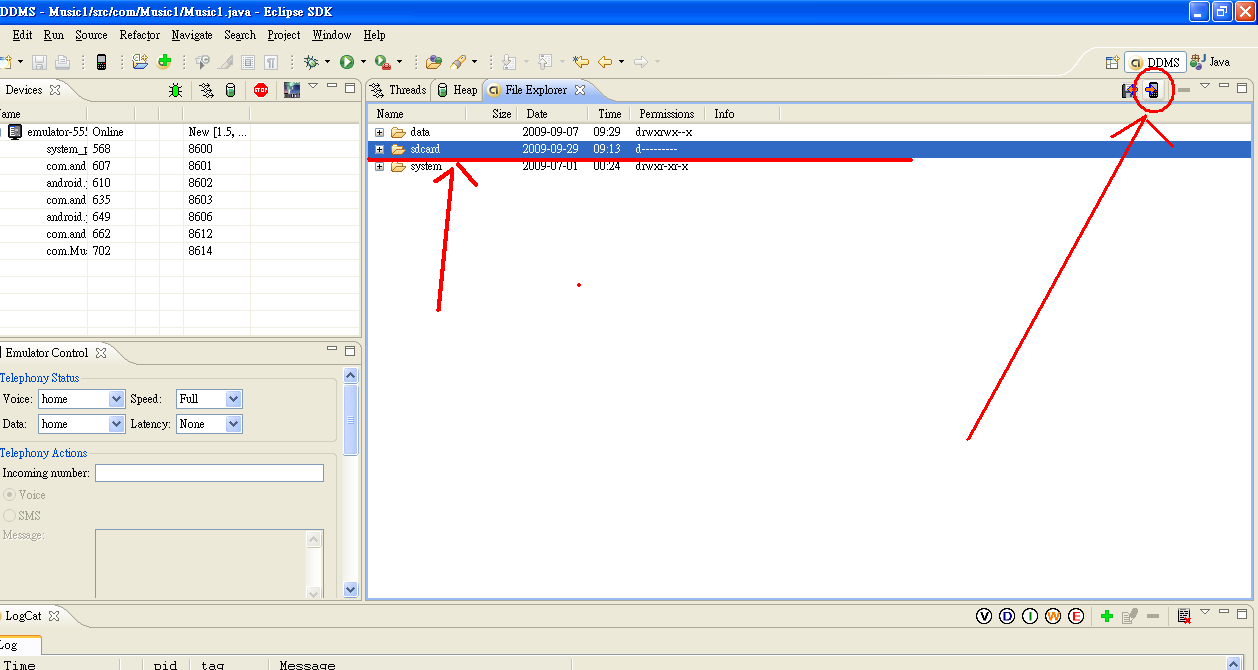Screen dimensions: 1258x670
Task: Toggle Warning W log level in LogCat
Action: [1053, 616]
